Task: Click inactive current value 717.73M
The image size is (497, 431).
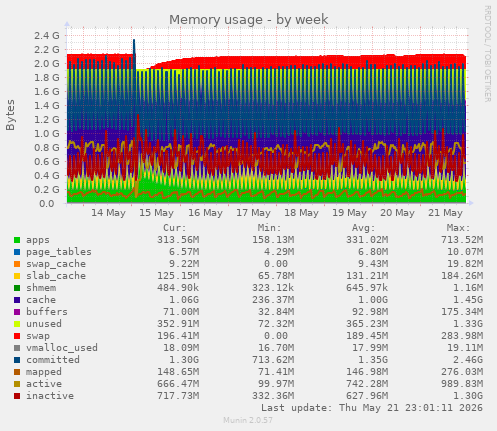Action: click(178, 396)
